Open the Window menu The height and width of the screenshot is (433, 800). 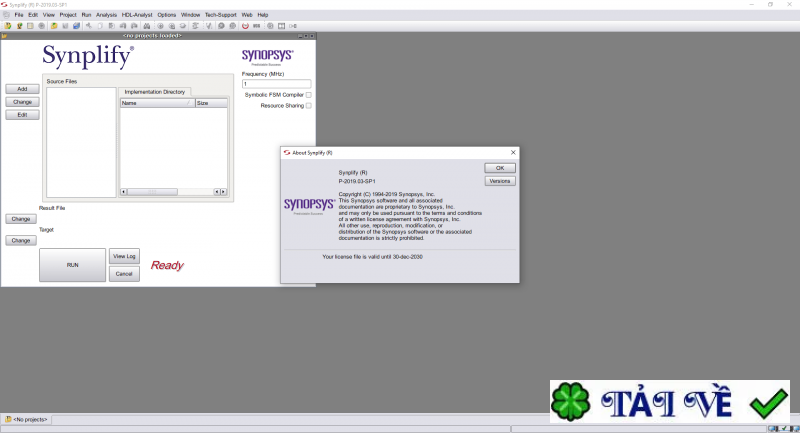point(190,15)
